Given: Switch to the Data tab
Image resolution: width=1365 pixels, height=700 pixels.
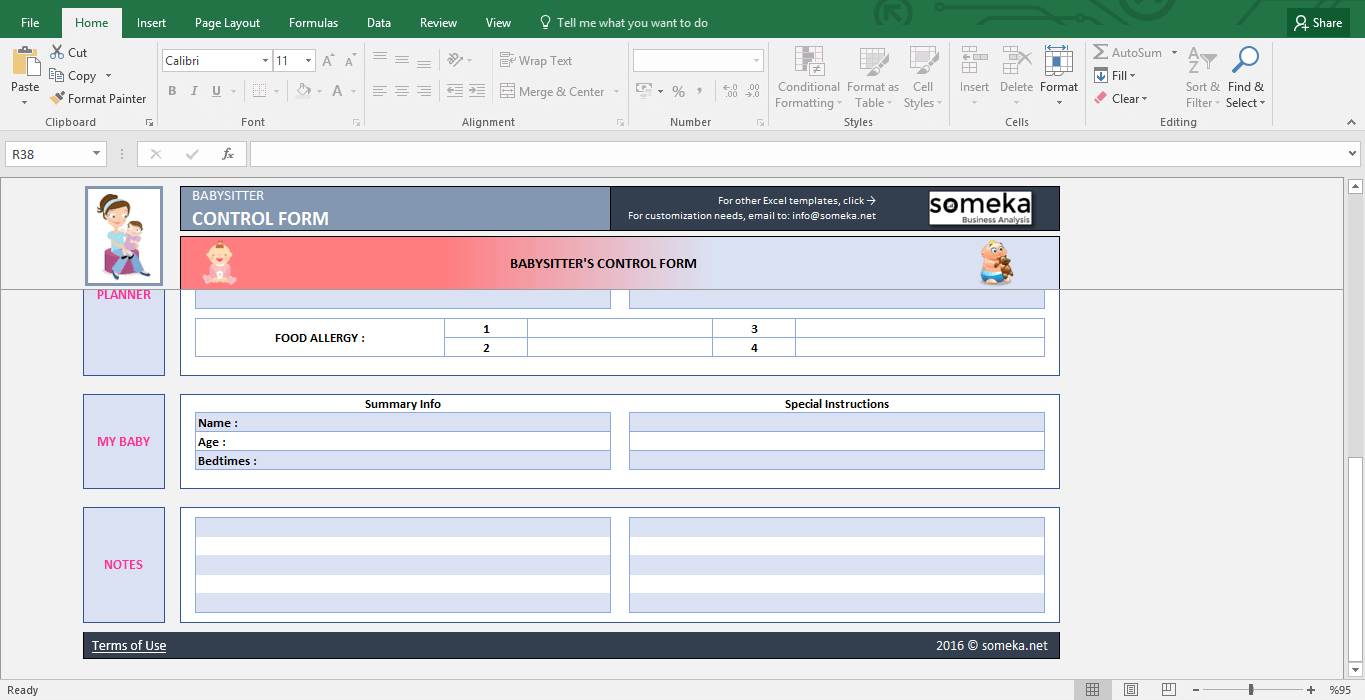Looking at the screenshot, I should click(x=379, y=23).
